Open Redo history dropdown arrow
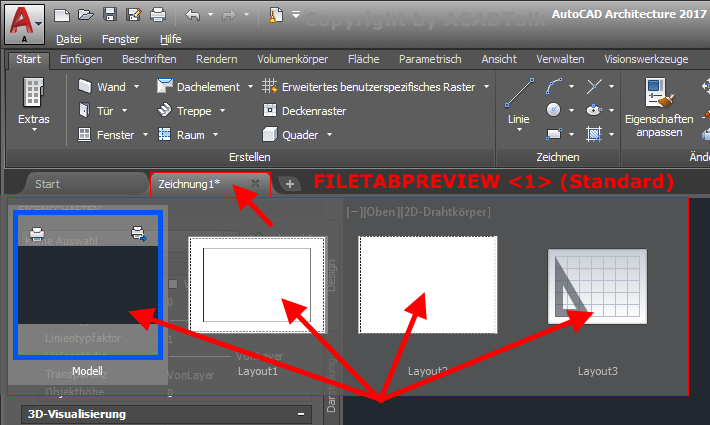Image resolution: width=710 pixels, height=425 pixels. 246,15
